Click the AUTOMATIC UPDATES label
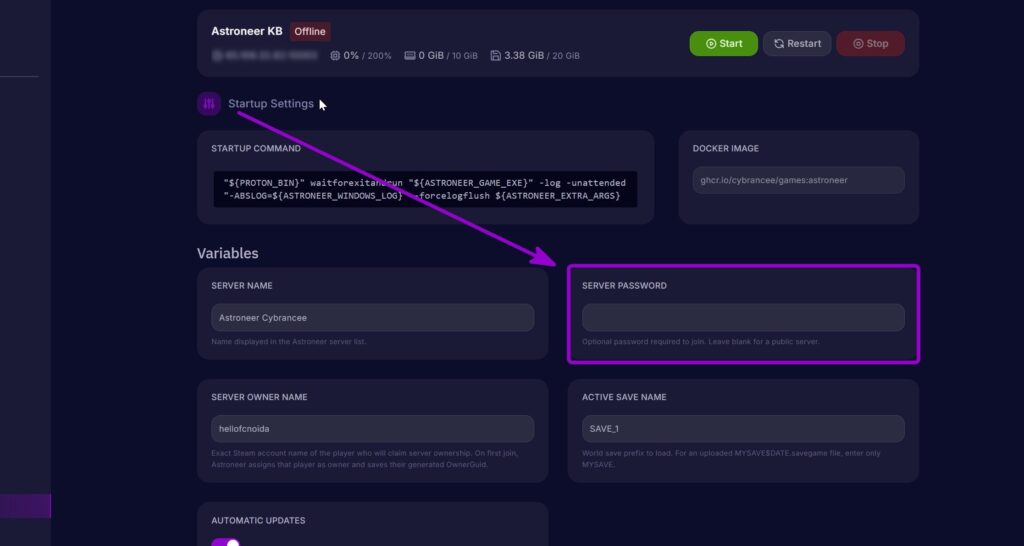Screen dimensions: 1024x546 click(x=258, y=521)
